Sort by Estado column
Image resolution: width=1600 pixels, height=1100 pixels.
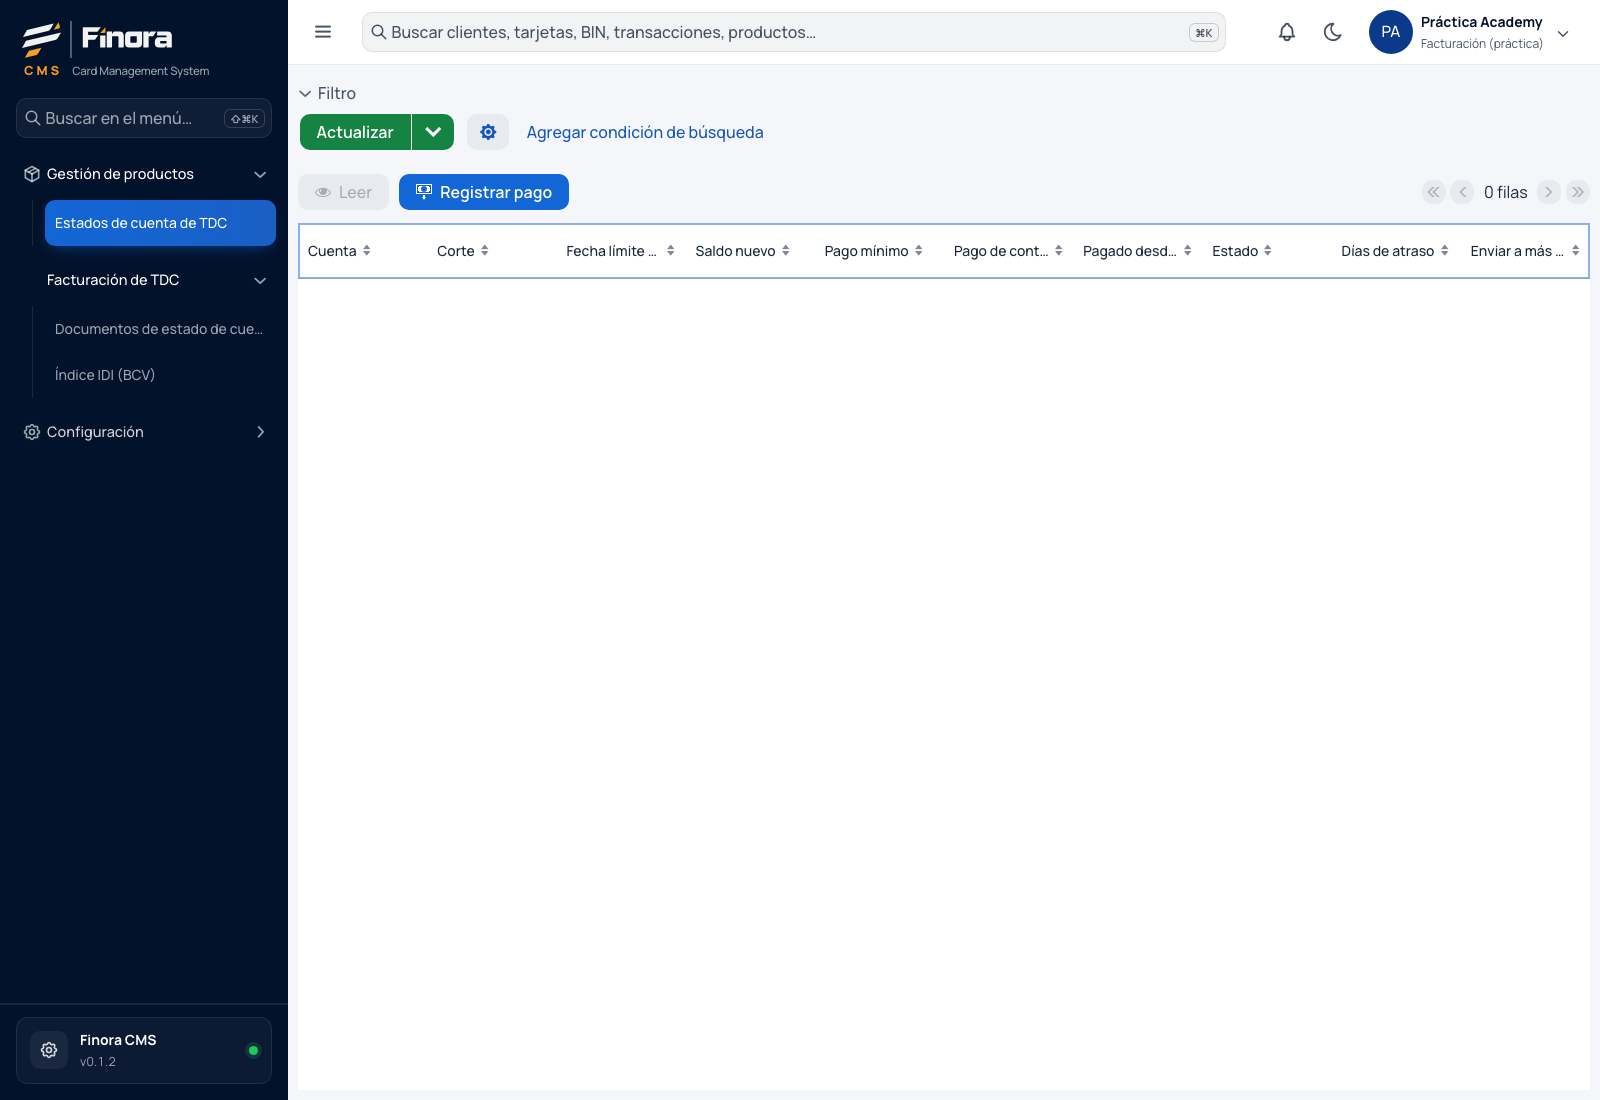(x=1268, y=251)
